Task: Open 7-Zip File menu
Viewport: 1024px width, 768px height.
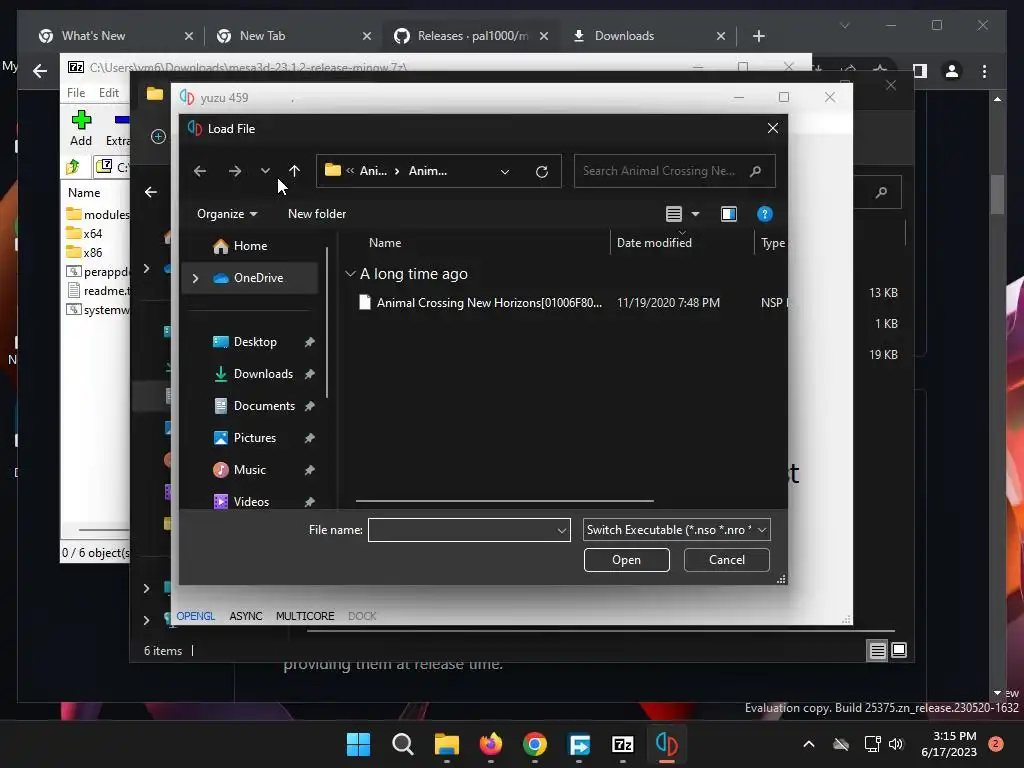Action: click(x=76, y=93)
